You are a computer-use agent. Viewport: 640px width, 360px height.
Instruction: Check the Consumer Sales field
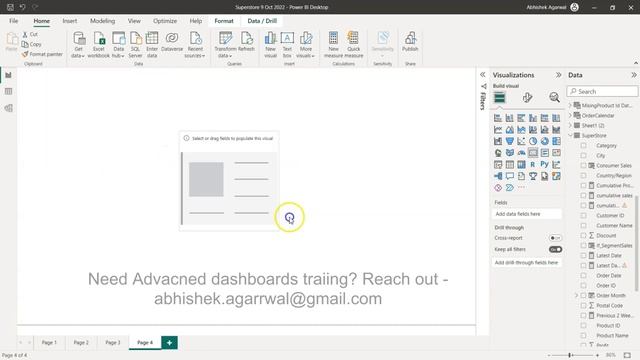point(583,165)
